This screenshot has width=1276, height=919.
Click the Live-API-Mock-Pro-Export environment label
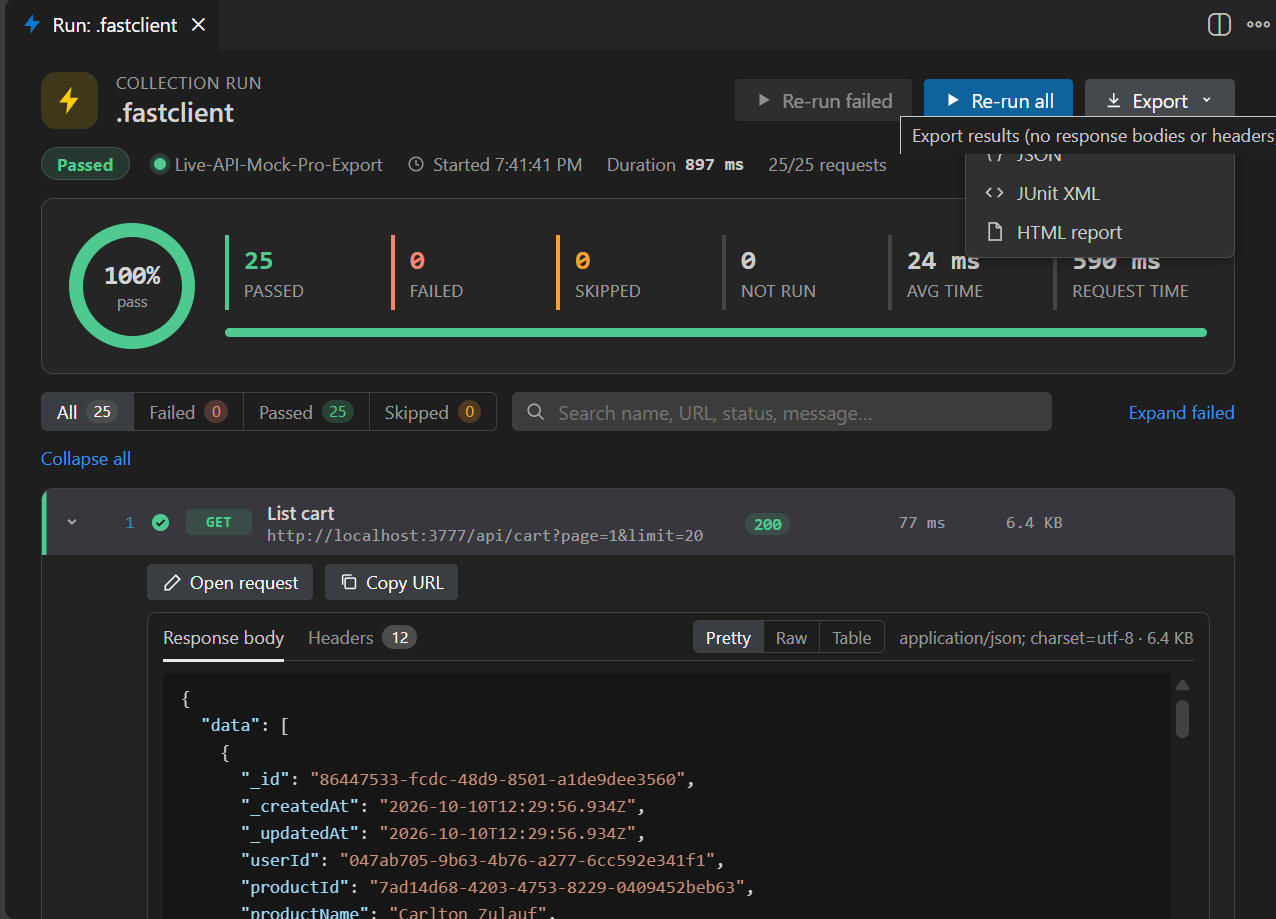point(278,165)
